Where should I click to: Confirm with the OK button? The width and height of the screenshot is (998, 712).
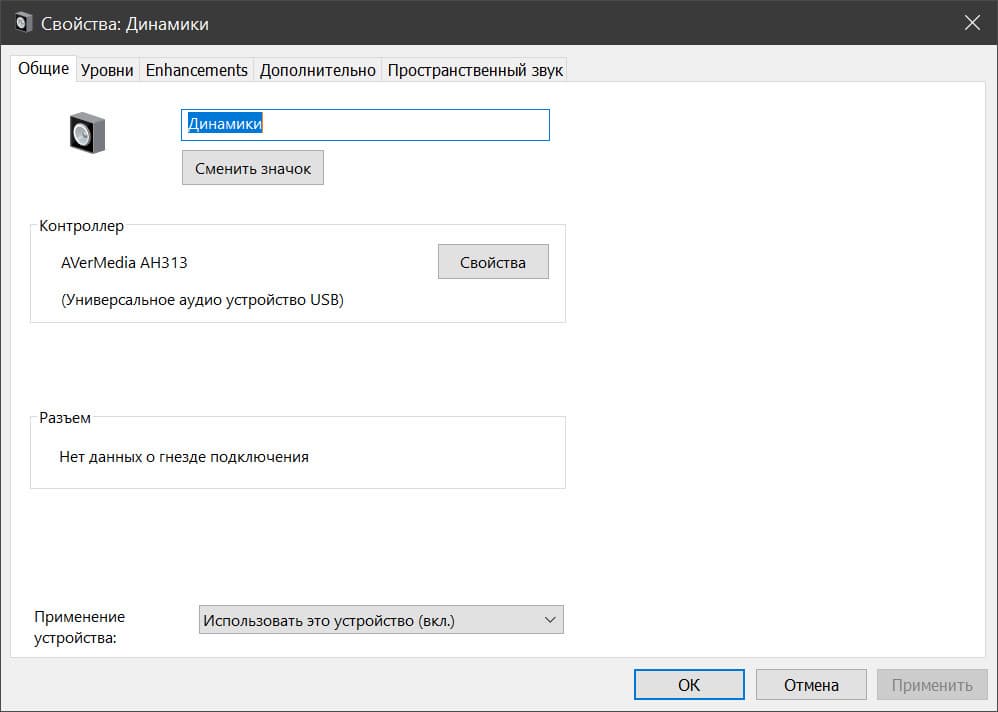(x=689, y=685)
